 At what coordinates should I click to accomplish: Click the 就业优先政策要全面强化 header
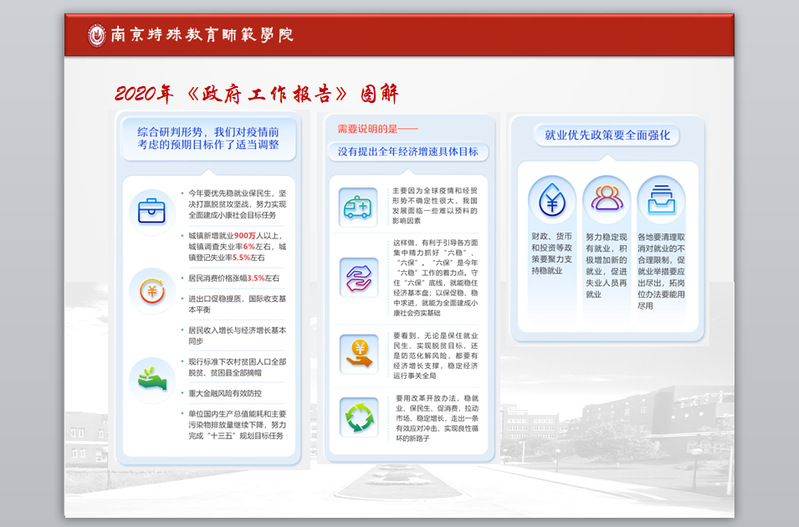607,135
